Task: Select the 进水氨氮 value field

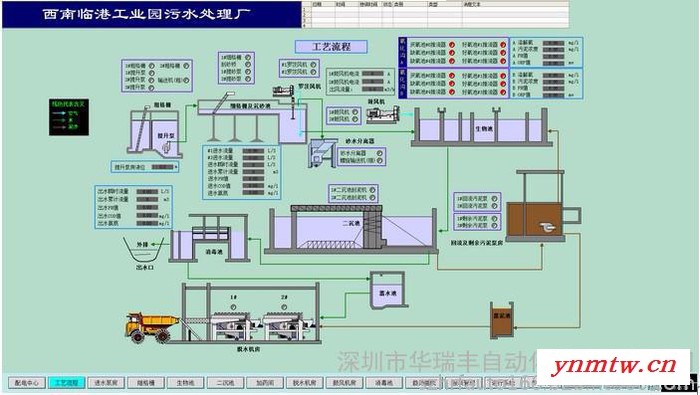Action: click(x=254, y=193)
